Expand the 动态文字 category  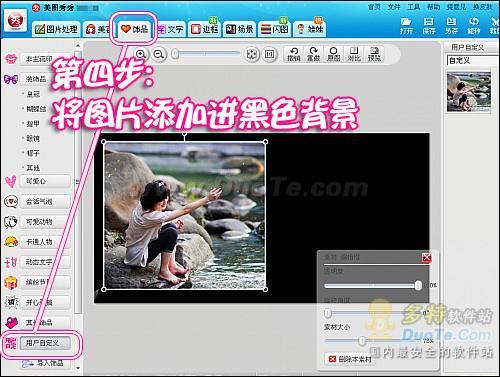click(45, 262)
